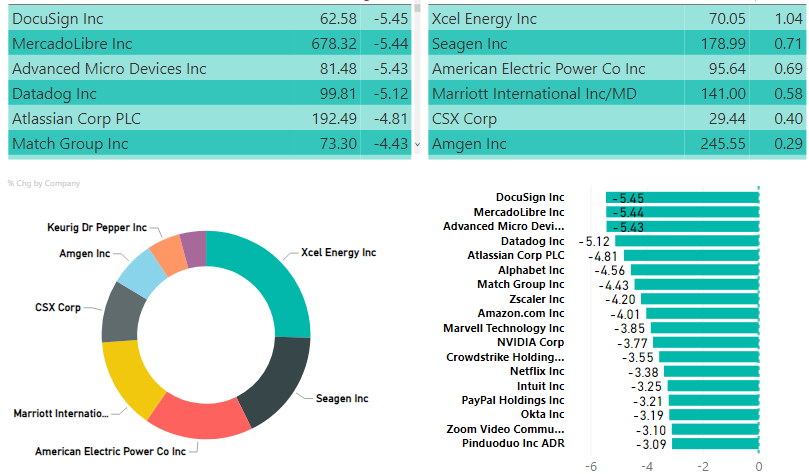Screen dimensions: 809x474
Task: Click the DocuSign Inc table row name
Action: pos(58,19)
